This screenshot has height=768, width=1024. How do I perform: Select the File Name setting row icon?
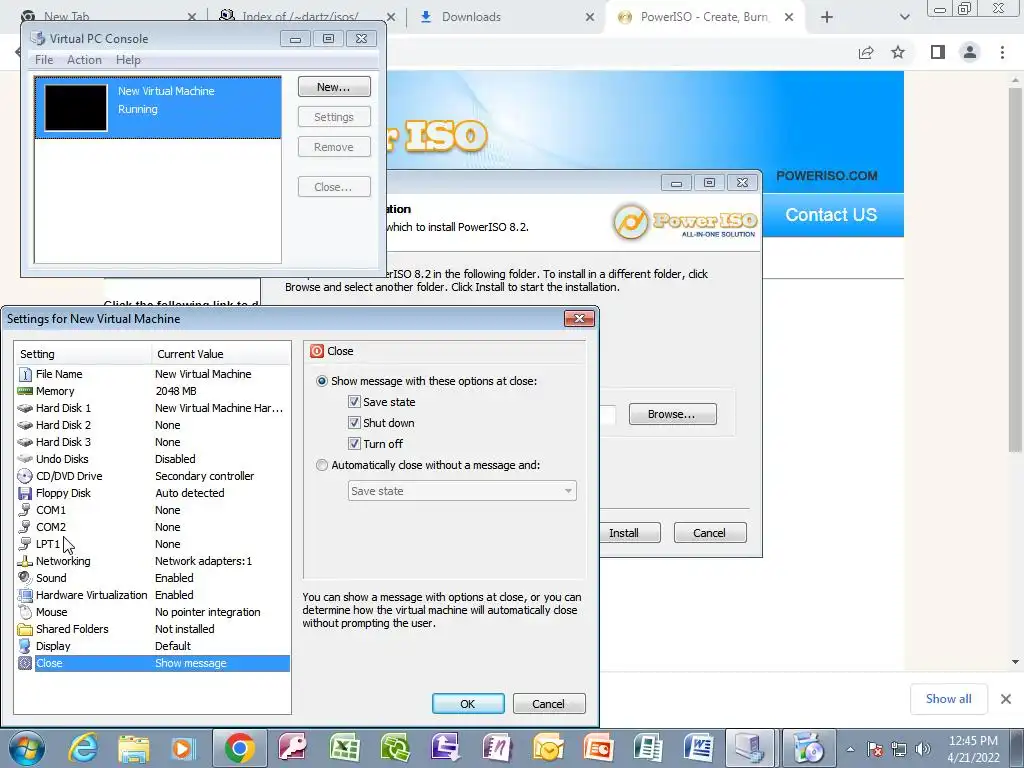(25, 374)
